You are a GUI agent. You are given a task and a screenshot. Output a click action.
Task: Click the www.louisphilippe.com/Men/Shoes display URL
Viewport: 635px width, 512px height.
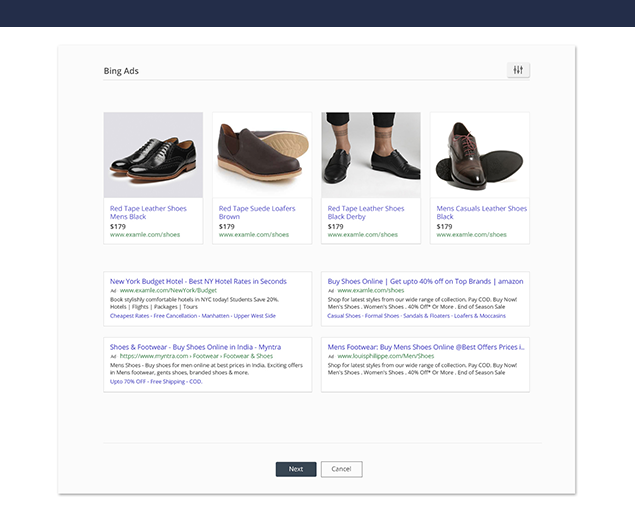coord(386,356)
